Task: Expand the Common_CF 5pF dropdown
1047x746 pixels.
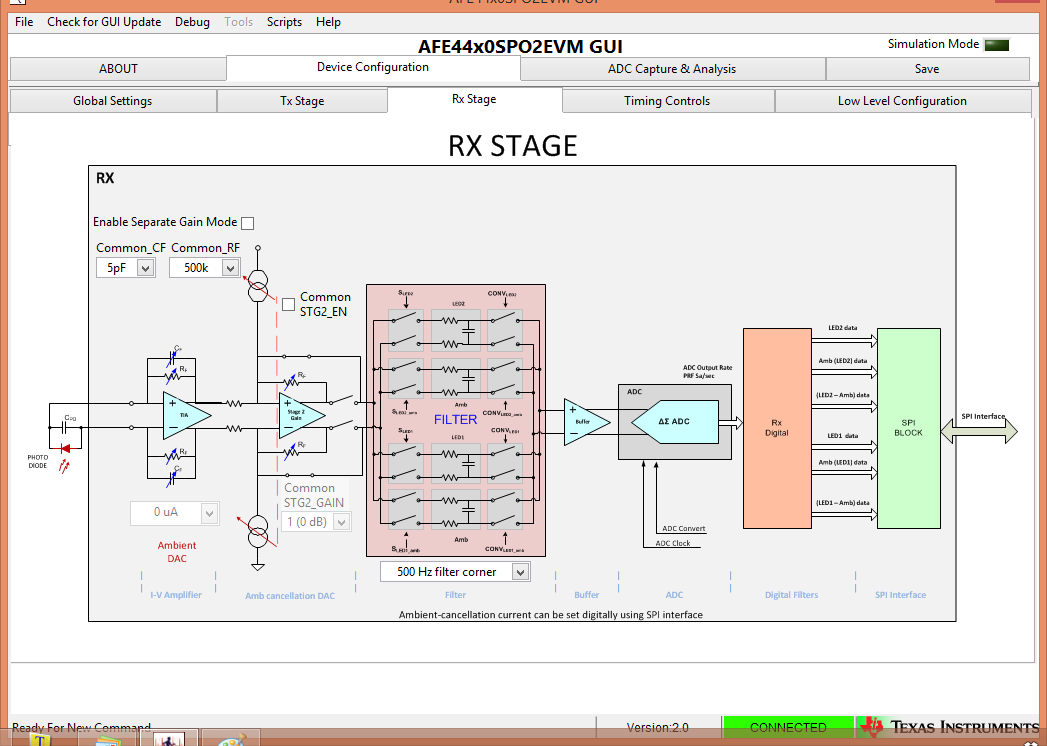Action: click(x=146, y=268)
